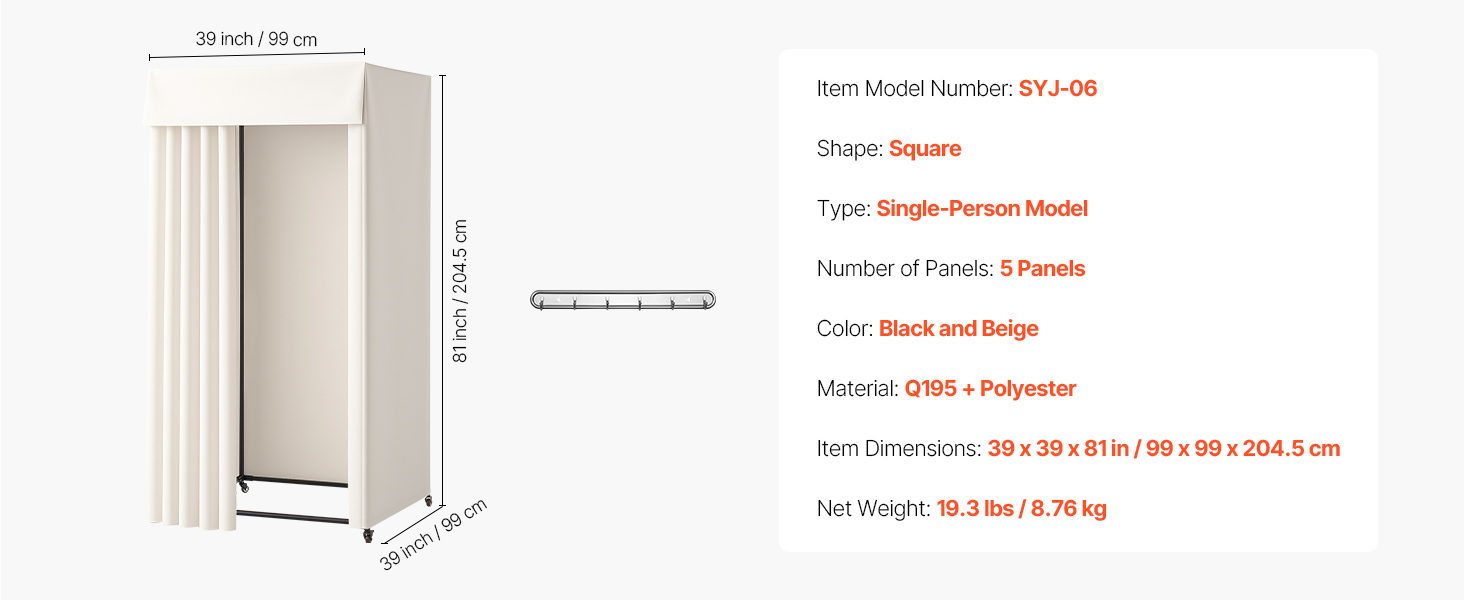Click the model number value SYJ-06
The height and width of the screenshot is (600, 1464).
[1058, 89]
